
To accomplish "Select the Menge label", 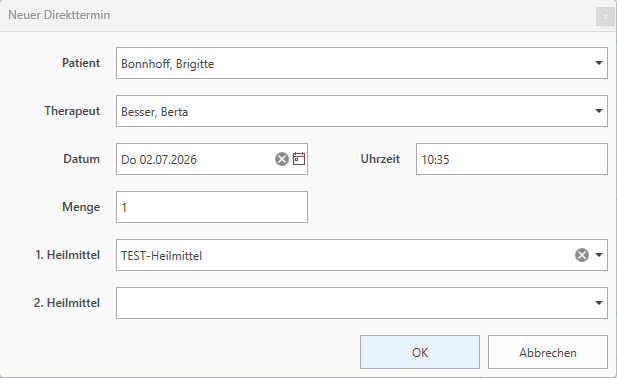I will (x=81, y=207).
